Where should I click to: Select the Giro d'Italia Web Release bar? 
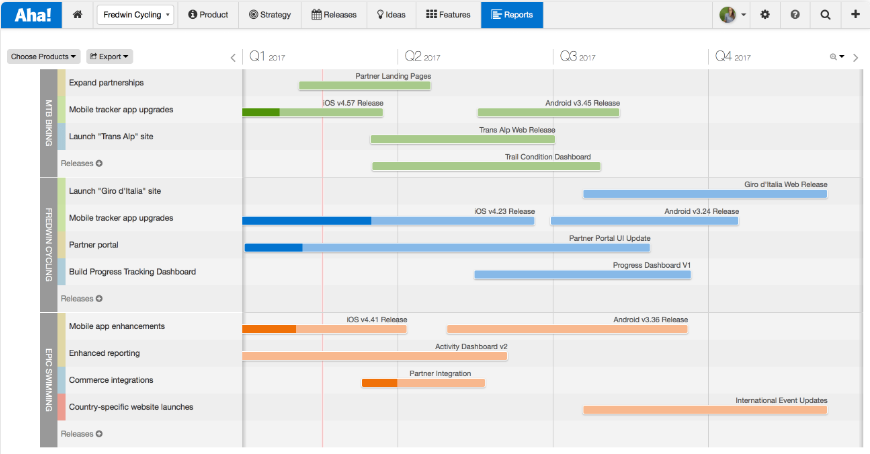tap(705, 193)
